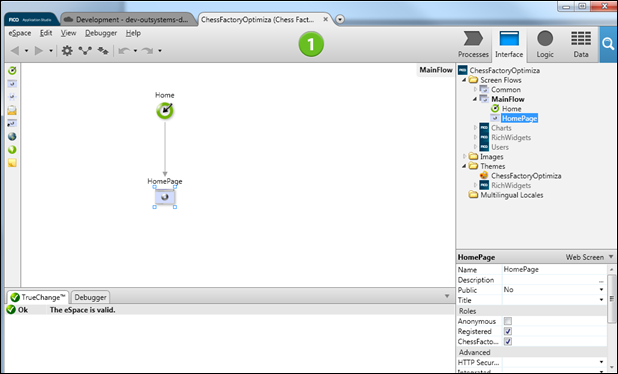Expand the Charts tree node
Image resolution: width=618 pixels, height=374 pixels.
point(475,128)
